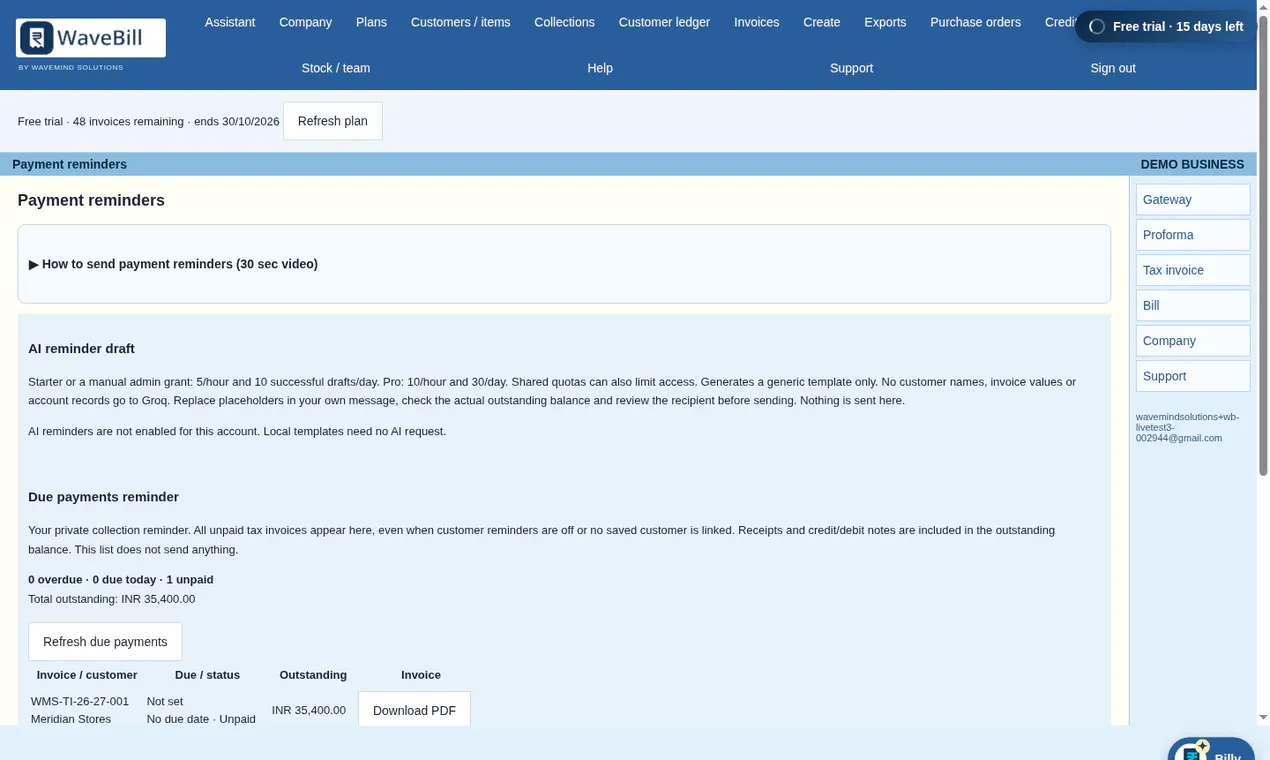This screenshot has width=1270, height=760.
Task: Expand How to send payment reminders video
Action: pyautogui.click(x=173, y=264)
